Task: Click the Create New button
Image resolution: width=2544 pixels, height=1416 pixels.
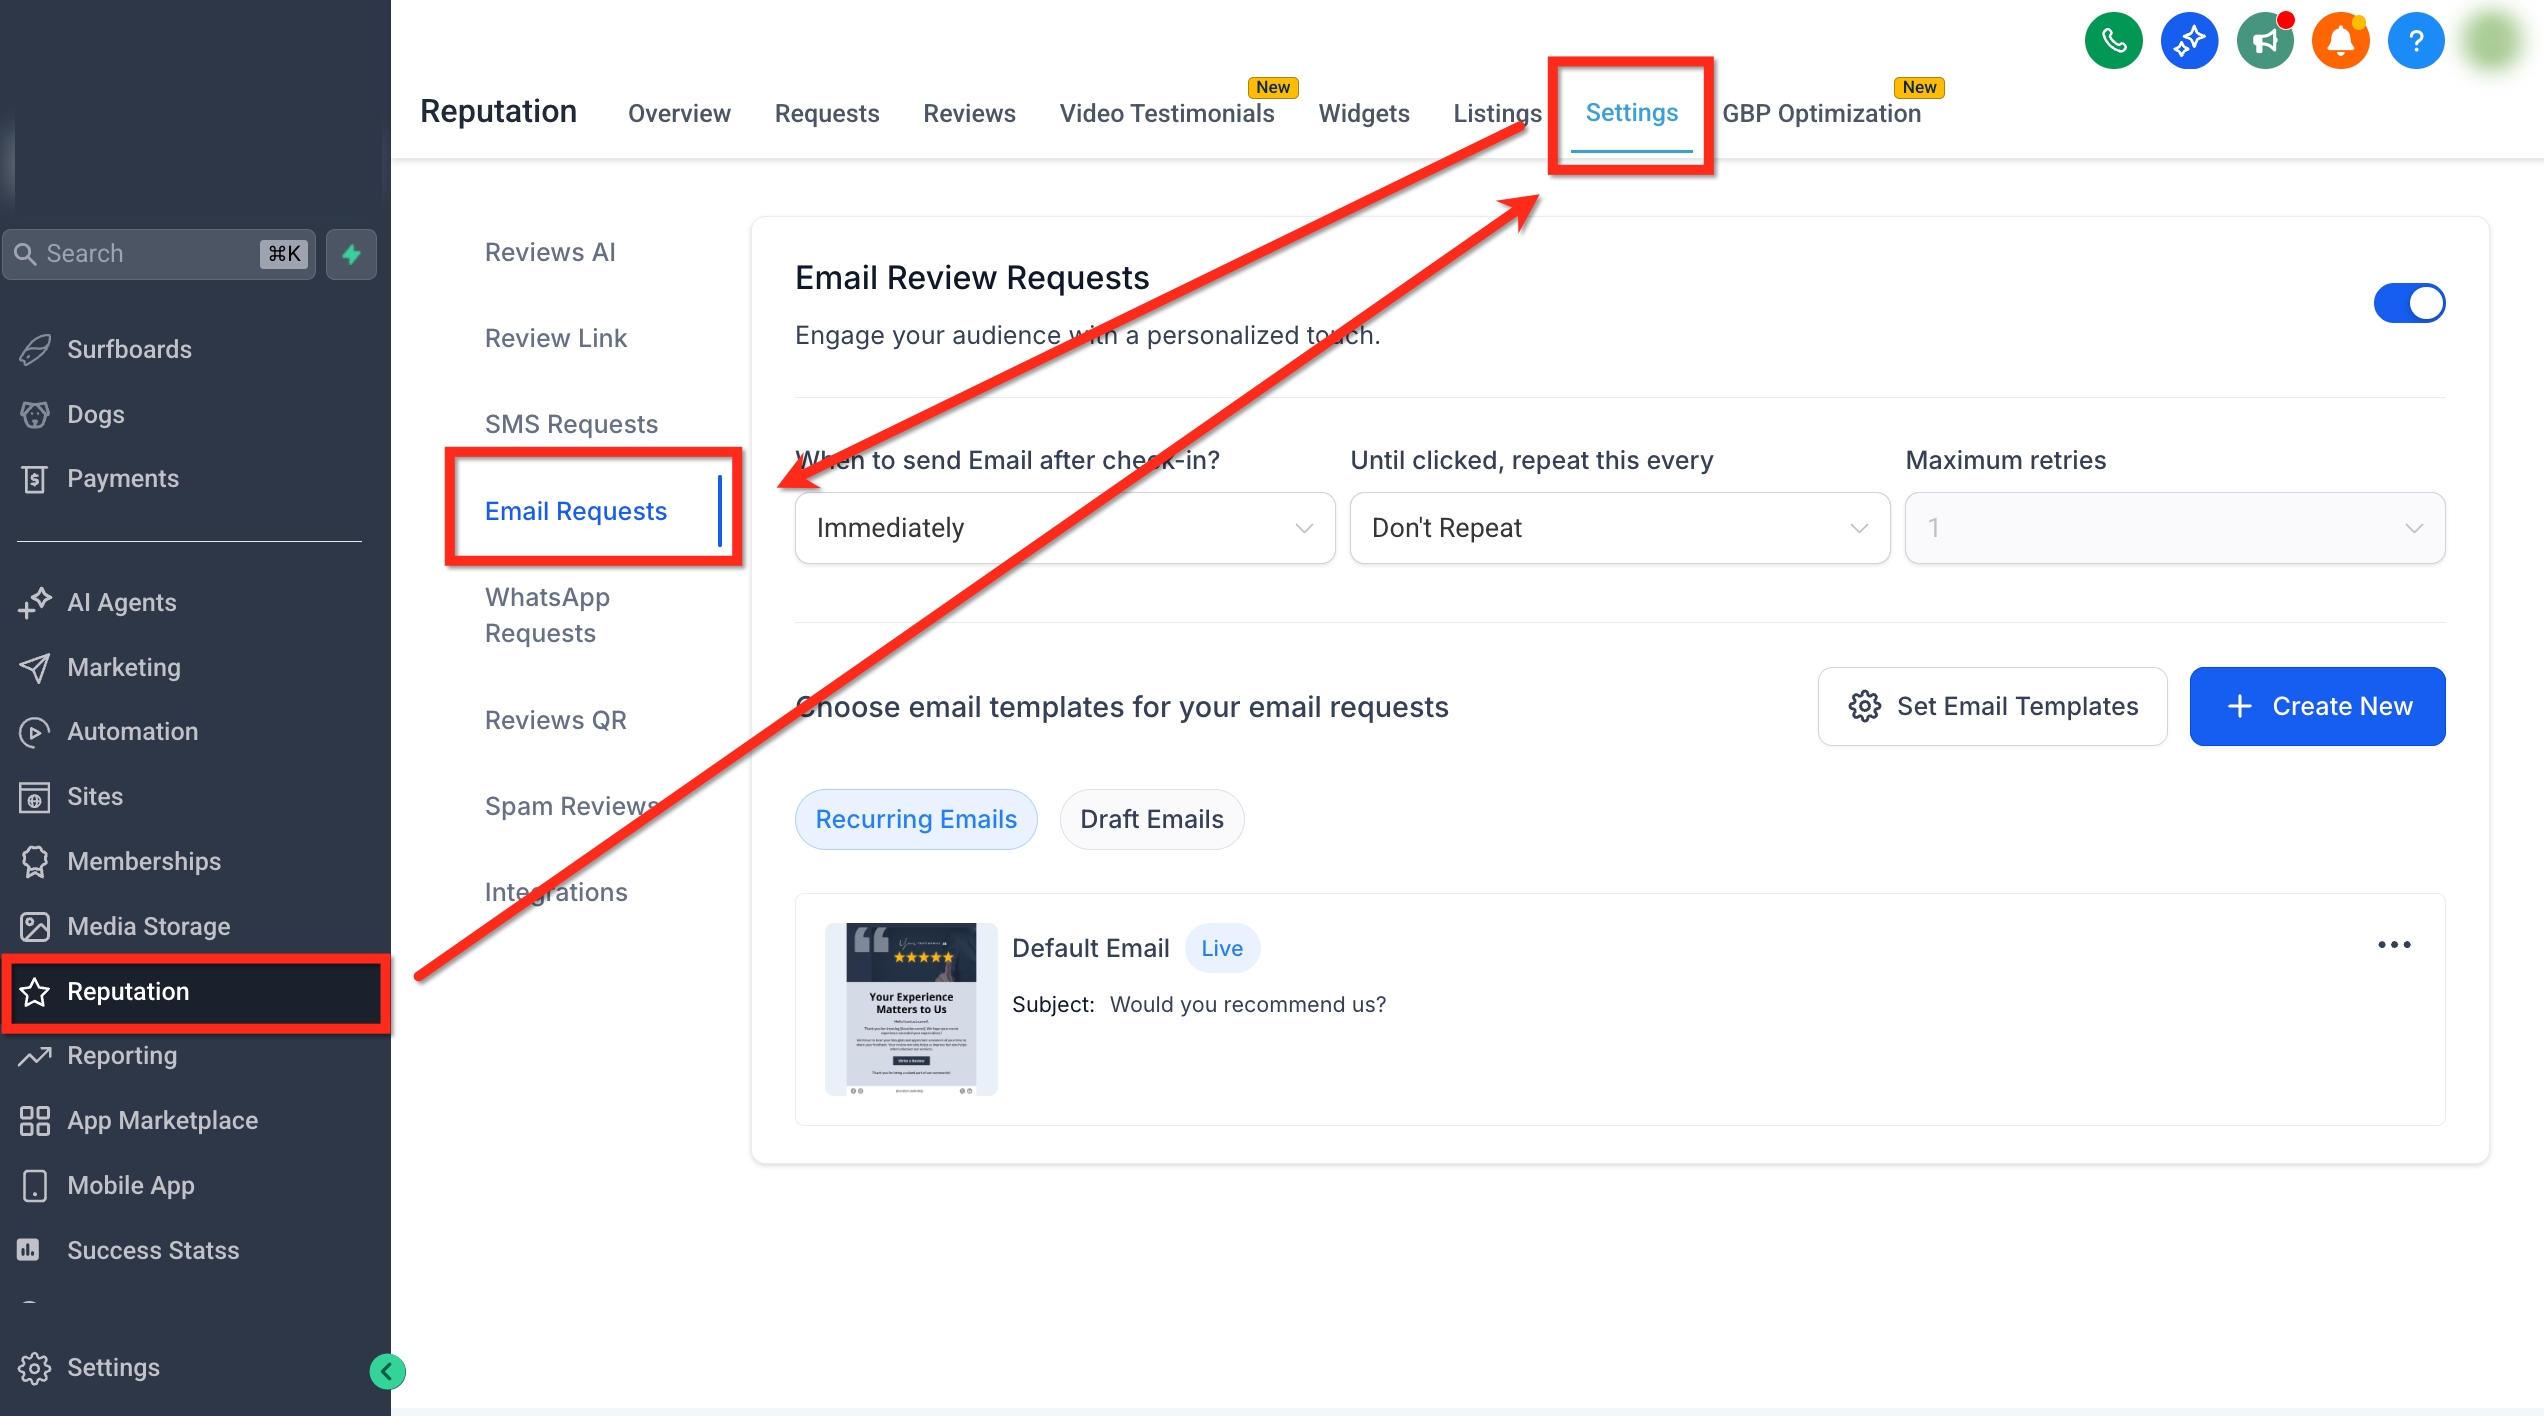Action: (x=2317, y=706)
